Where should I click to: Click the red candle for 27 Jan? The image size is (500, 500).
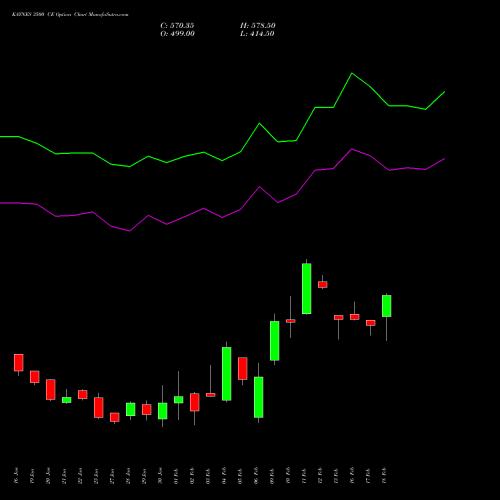(x=115, y=417)
